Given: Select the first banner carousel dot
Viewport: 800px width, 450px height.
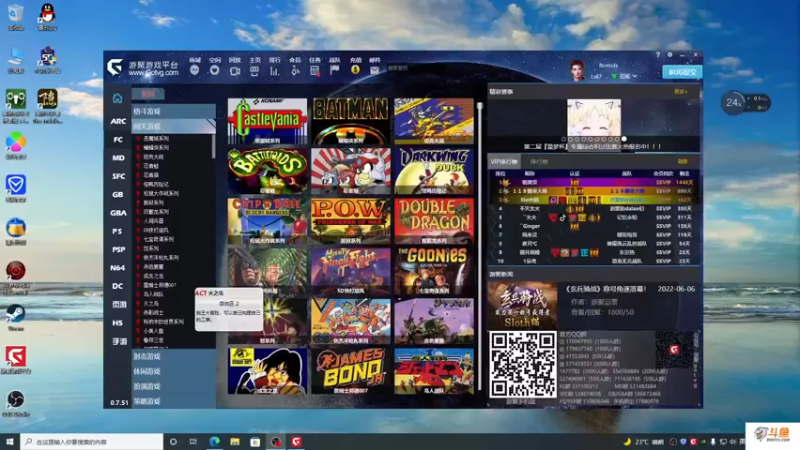Looking at the screenshot, I should point(564,139).
